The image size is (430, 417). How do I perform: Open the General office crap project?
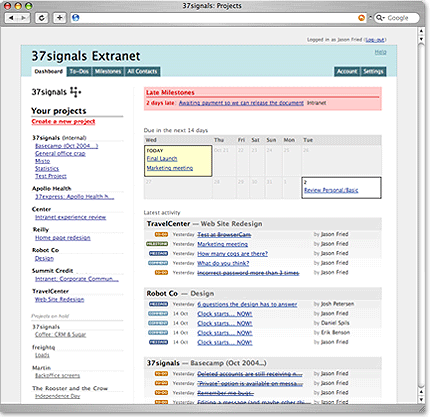(x=60, y=153)
